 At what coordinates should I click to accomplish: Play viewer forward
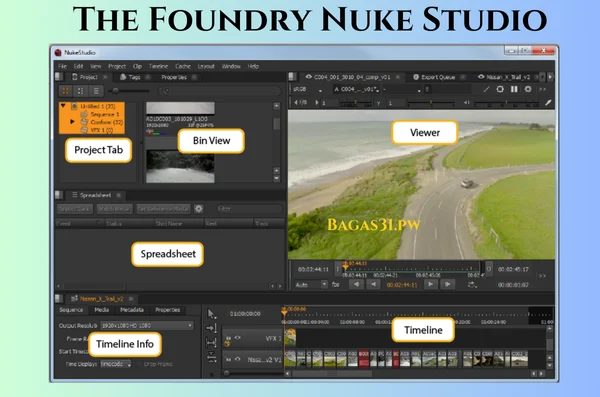(447, 284)
